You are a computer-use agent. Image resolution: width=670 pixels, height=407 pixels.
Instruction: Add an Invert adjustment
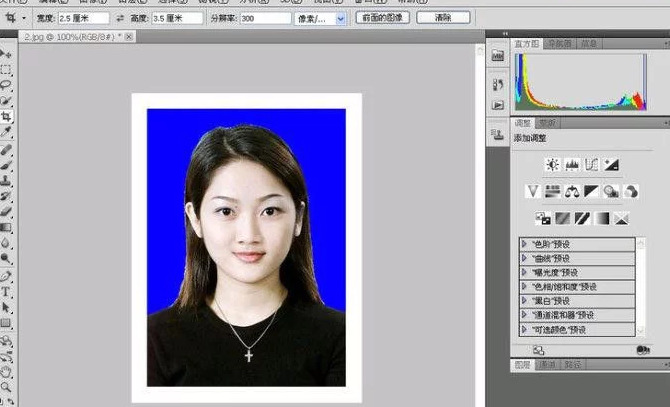point(543,218)
